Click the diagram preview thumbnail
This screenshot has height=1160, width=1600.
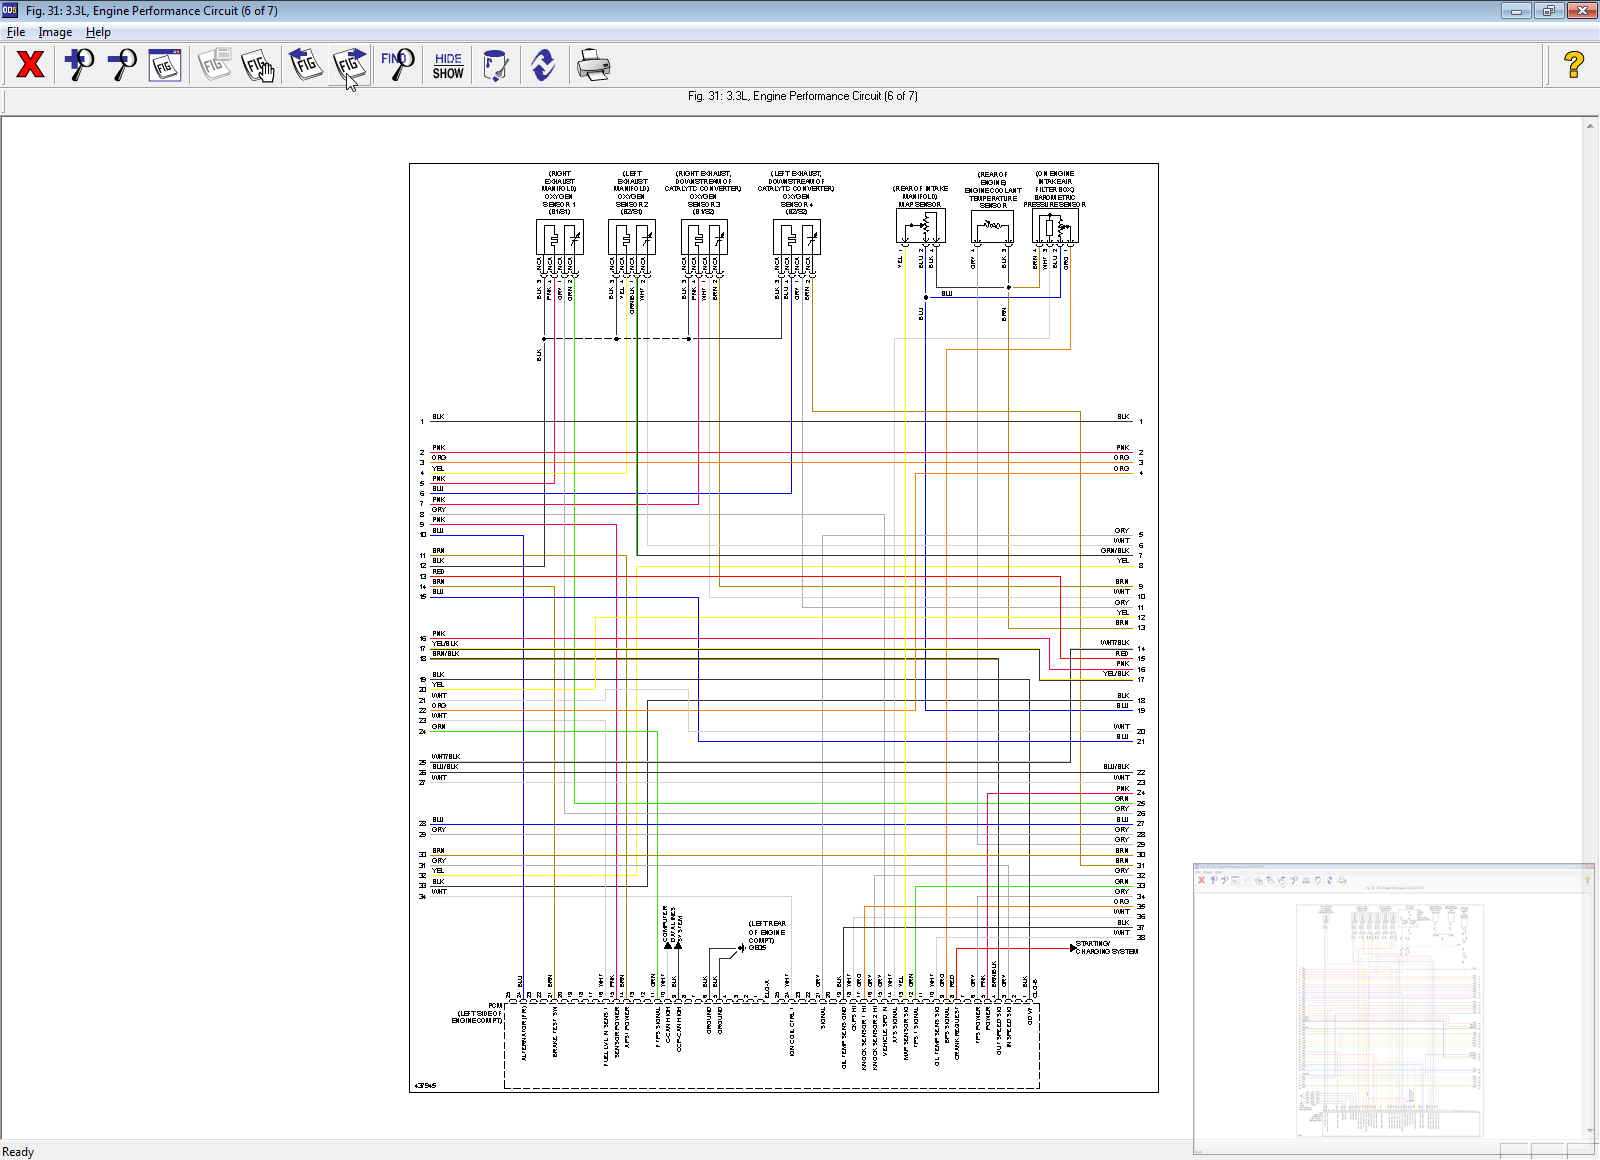click(x=1392, y=1010)
